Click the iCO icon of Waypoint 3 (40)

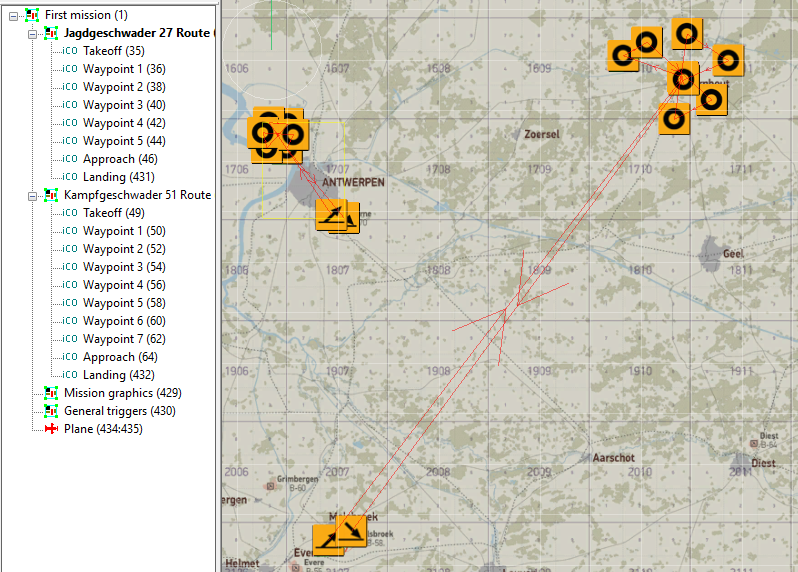(70, 105)
